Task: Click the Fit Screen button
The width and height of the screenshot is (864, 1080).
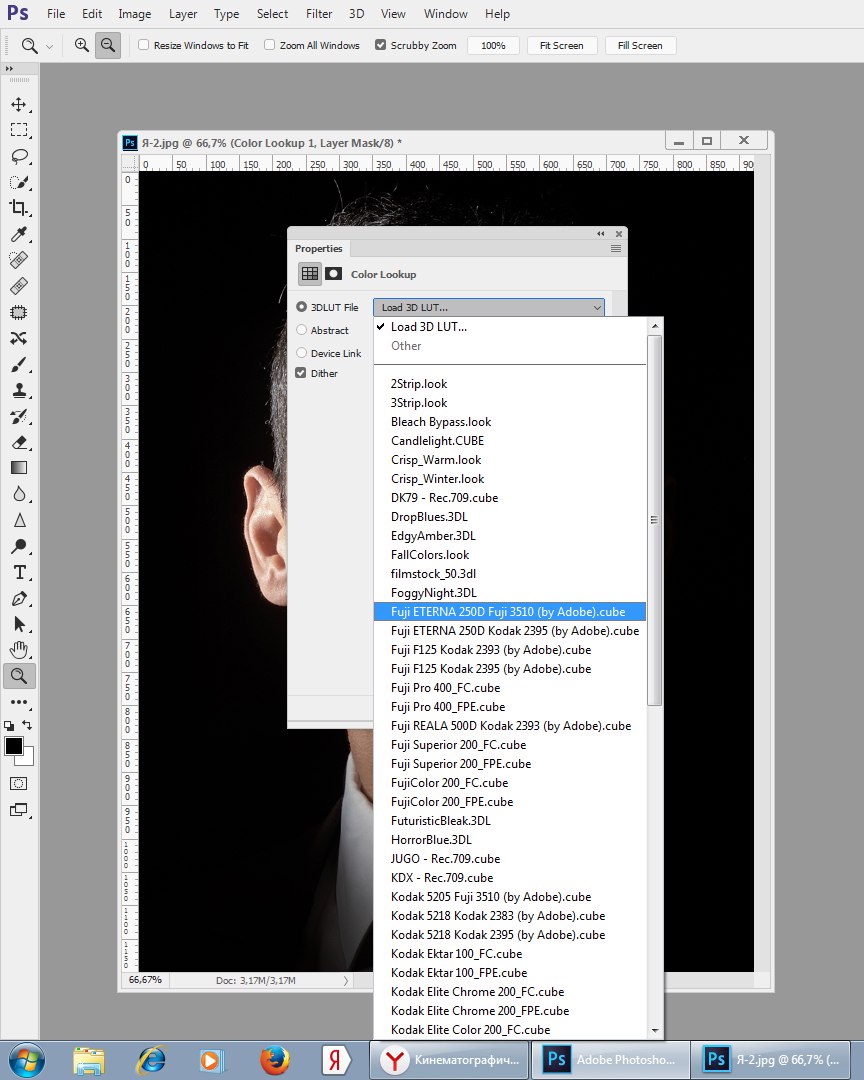Action: pos(562,45)
